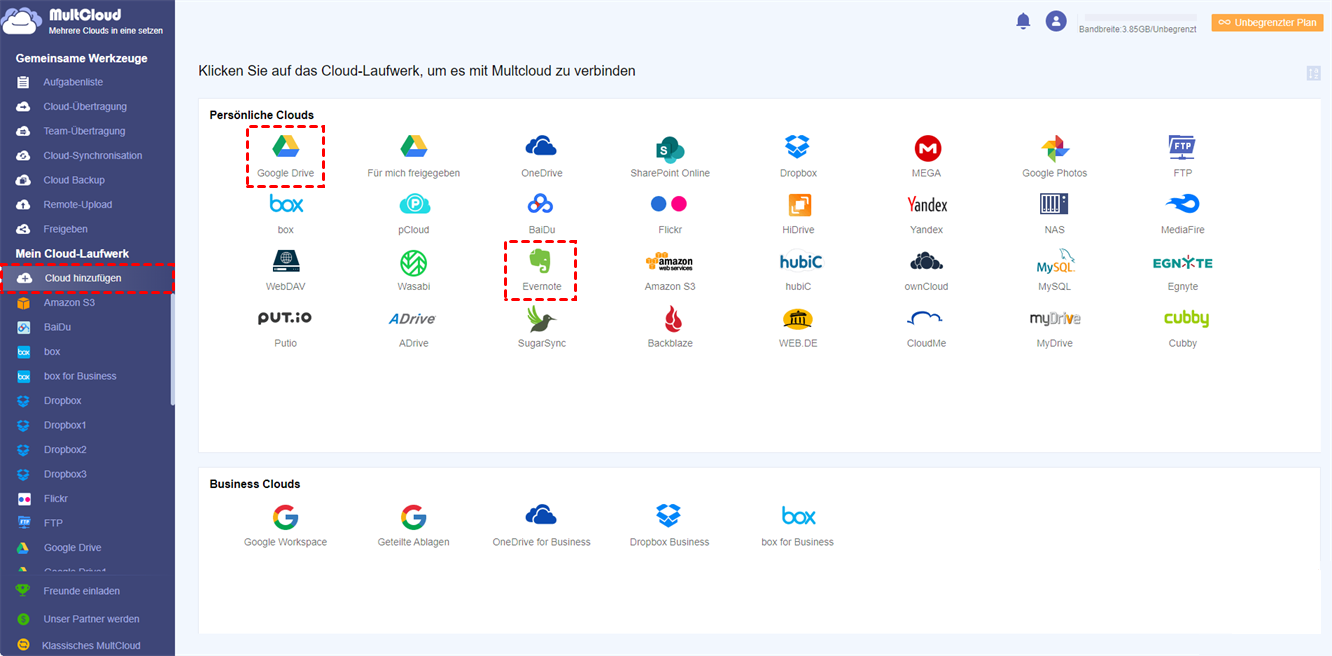Select 'box for Business' in Business Clouds
Screen dimensions: 1332x656
(x=798, y=516)
